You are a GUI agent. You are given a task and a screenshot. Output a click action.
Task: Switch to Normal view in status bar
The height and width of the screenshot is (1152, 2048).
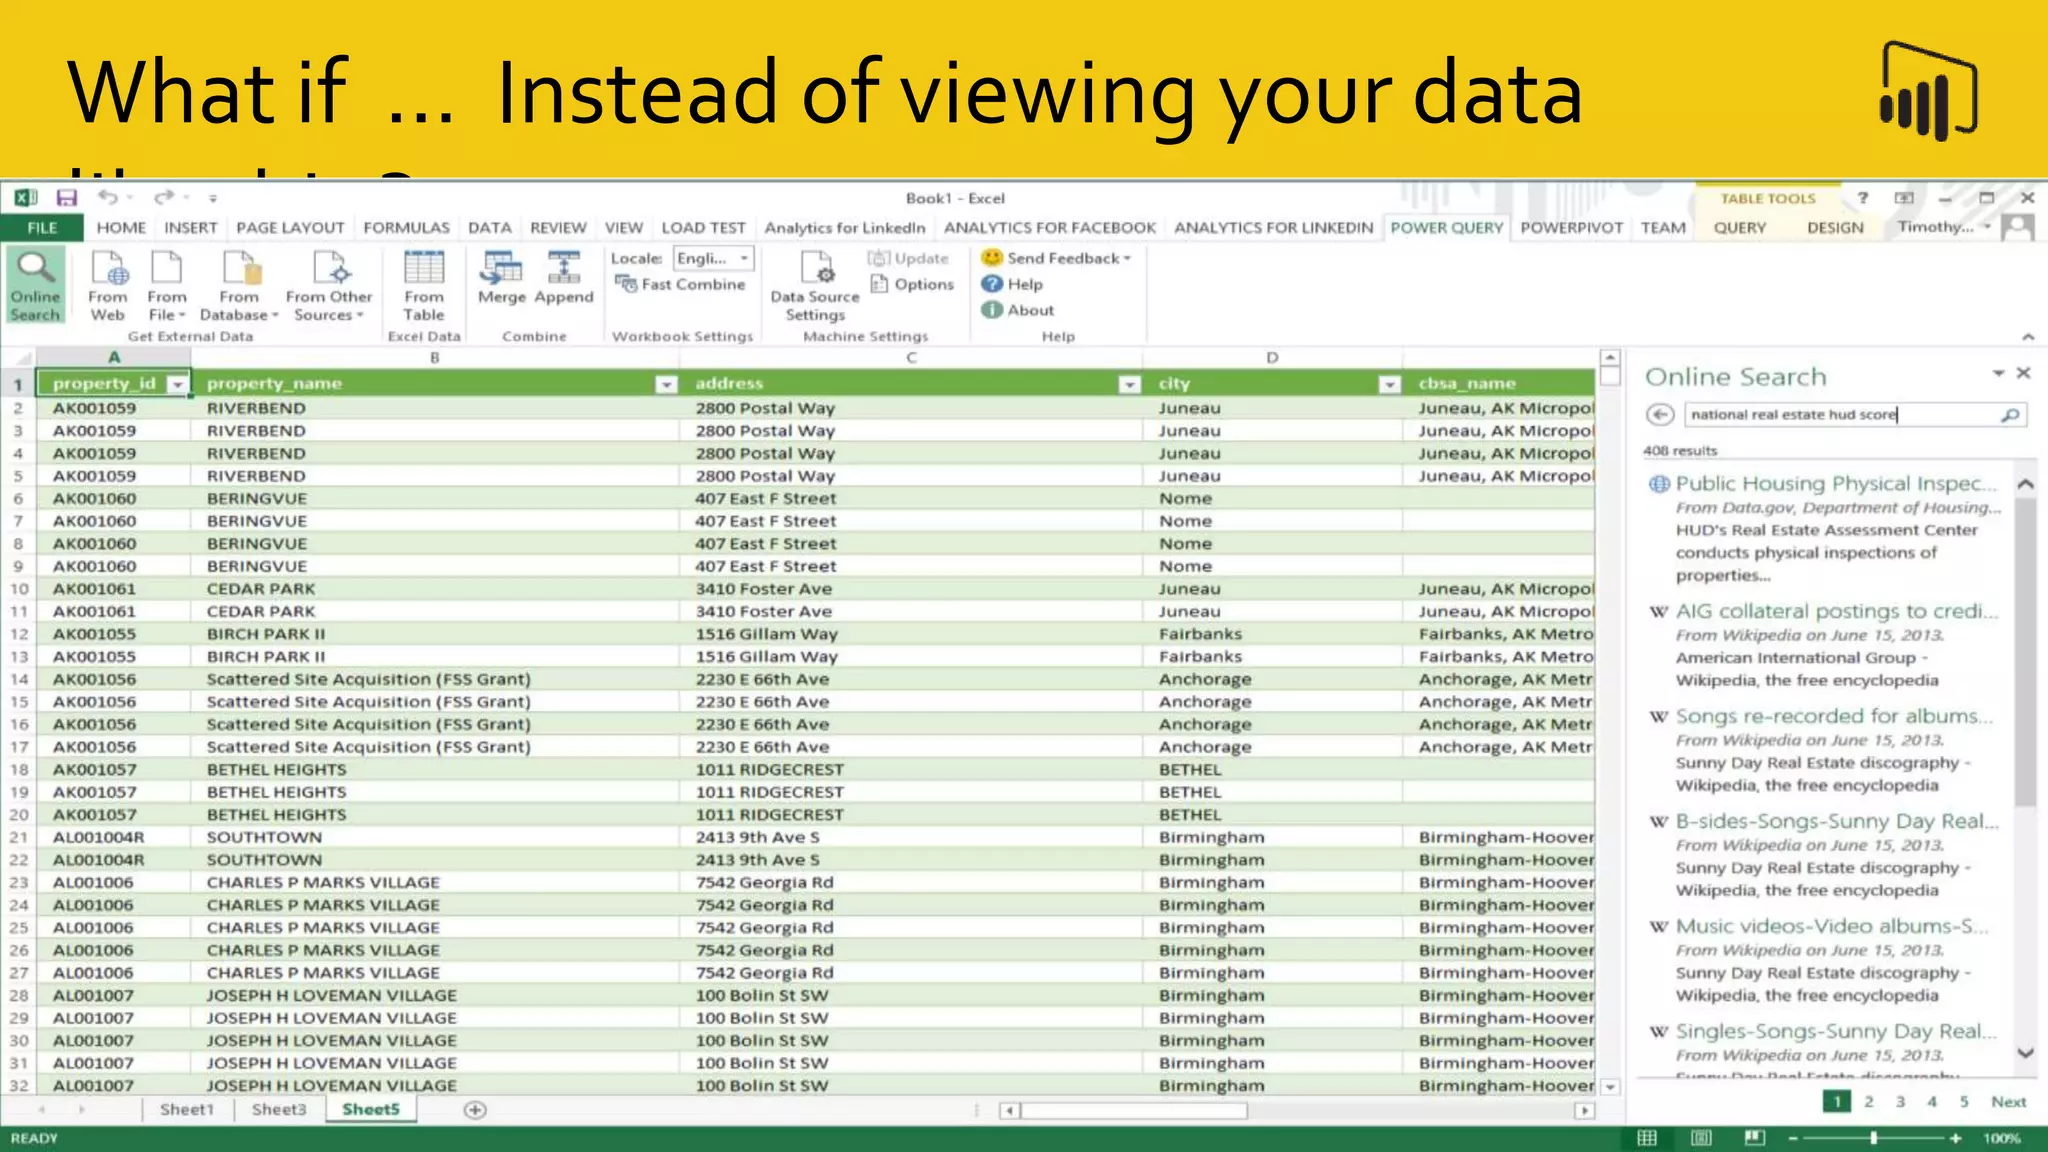[1647, 1138]
